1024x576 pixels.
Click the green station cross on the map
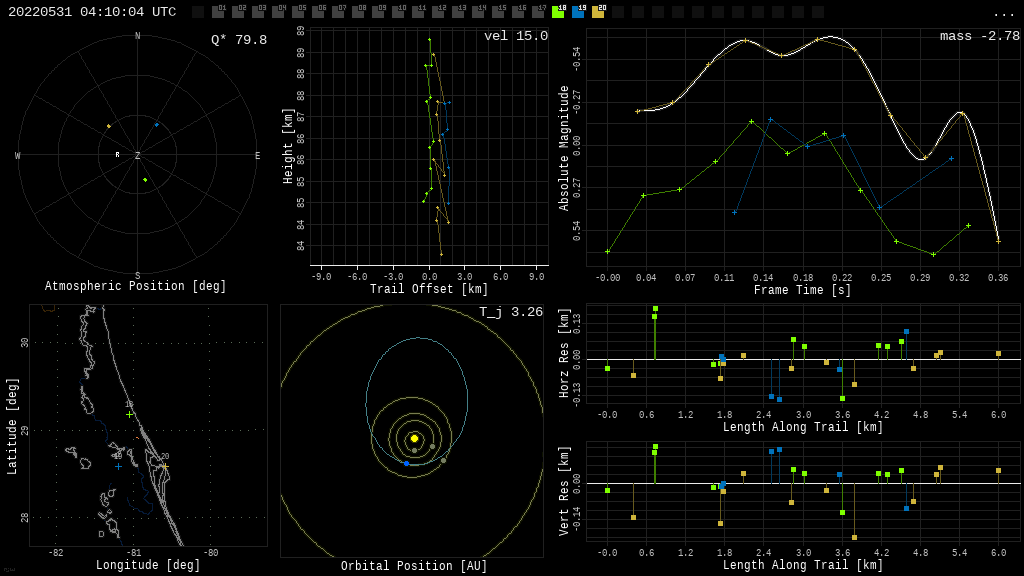coord(129,414)
